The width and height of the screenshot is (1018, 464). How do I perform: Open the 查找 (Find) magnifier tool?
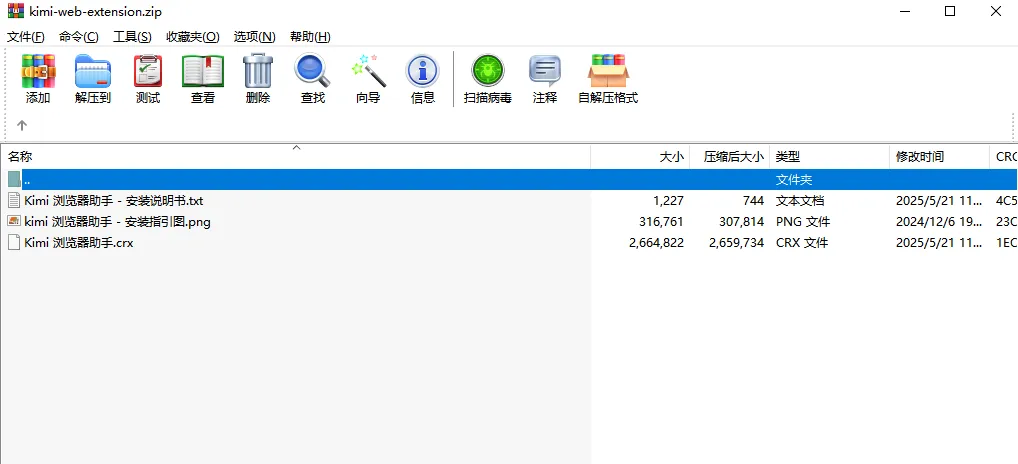click(x=312, y=71)
